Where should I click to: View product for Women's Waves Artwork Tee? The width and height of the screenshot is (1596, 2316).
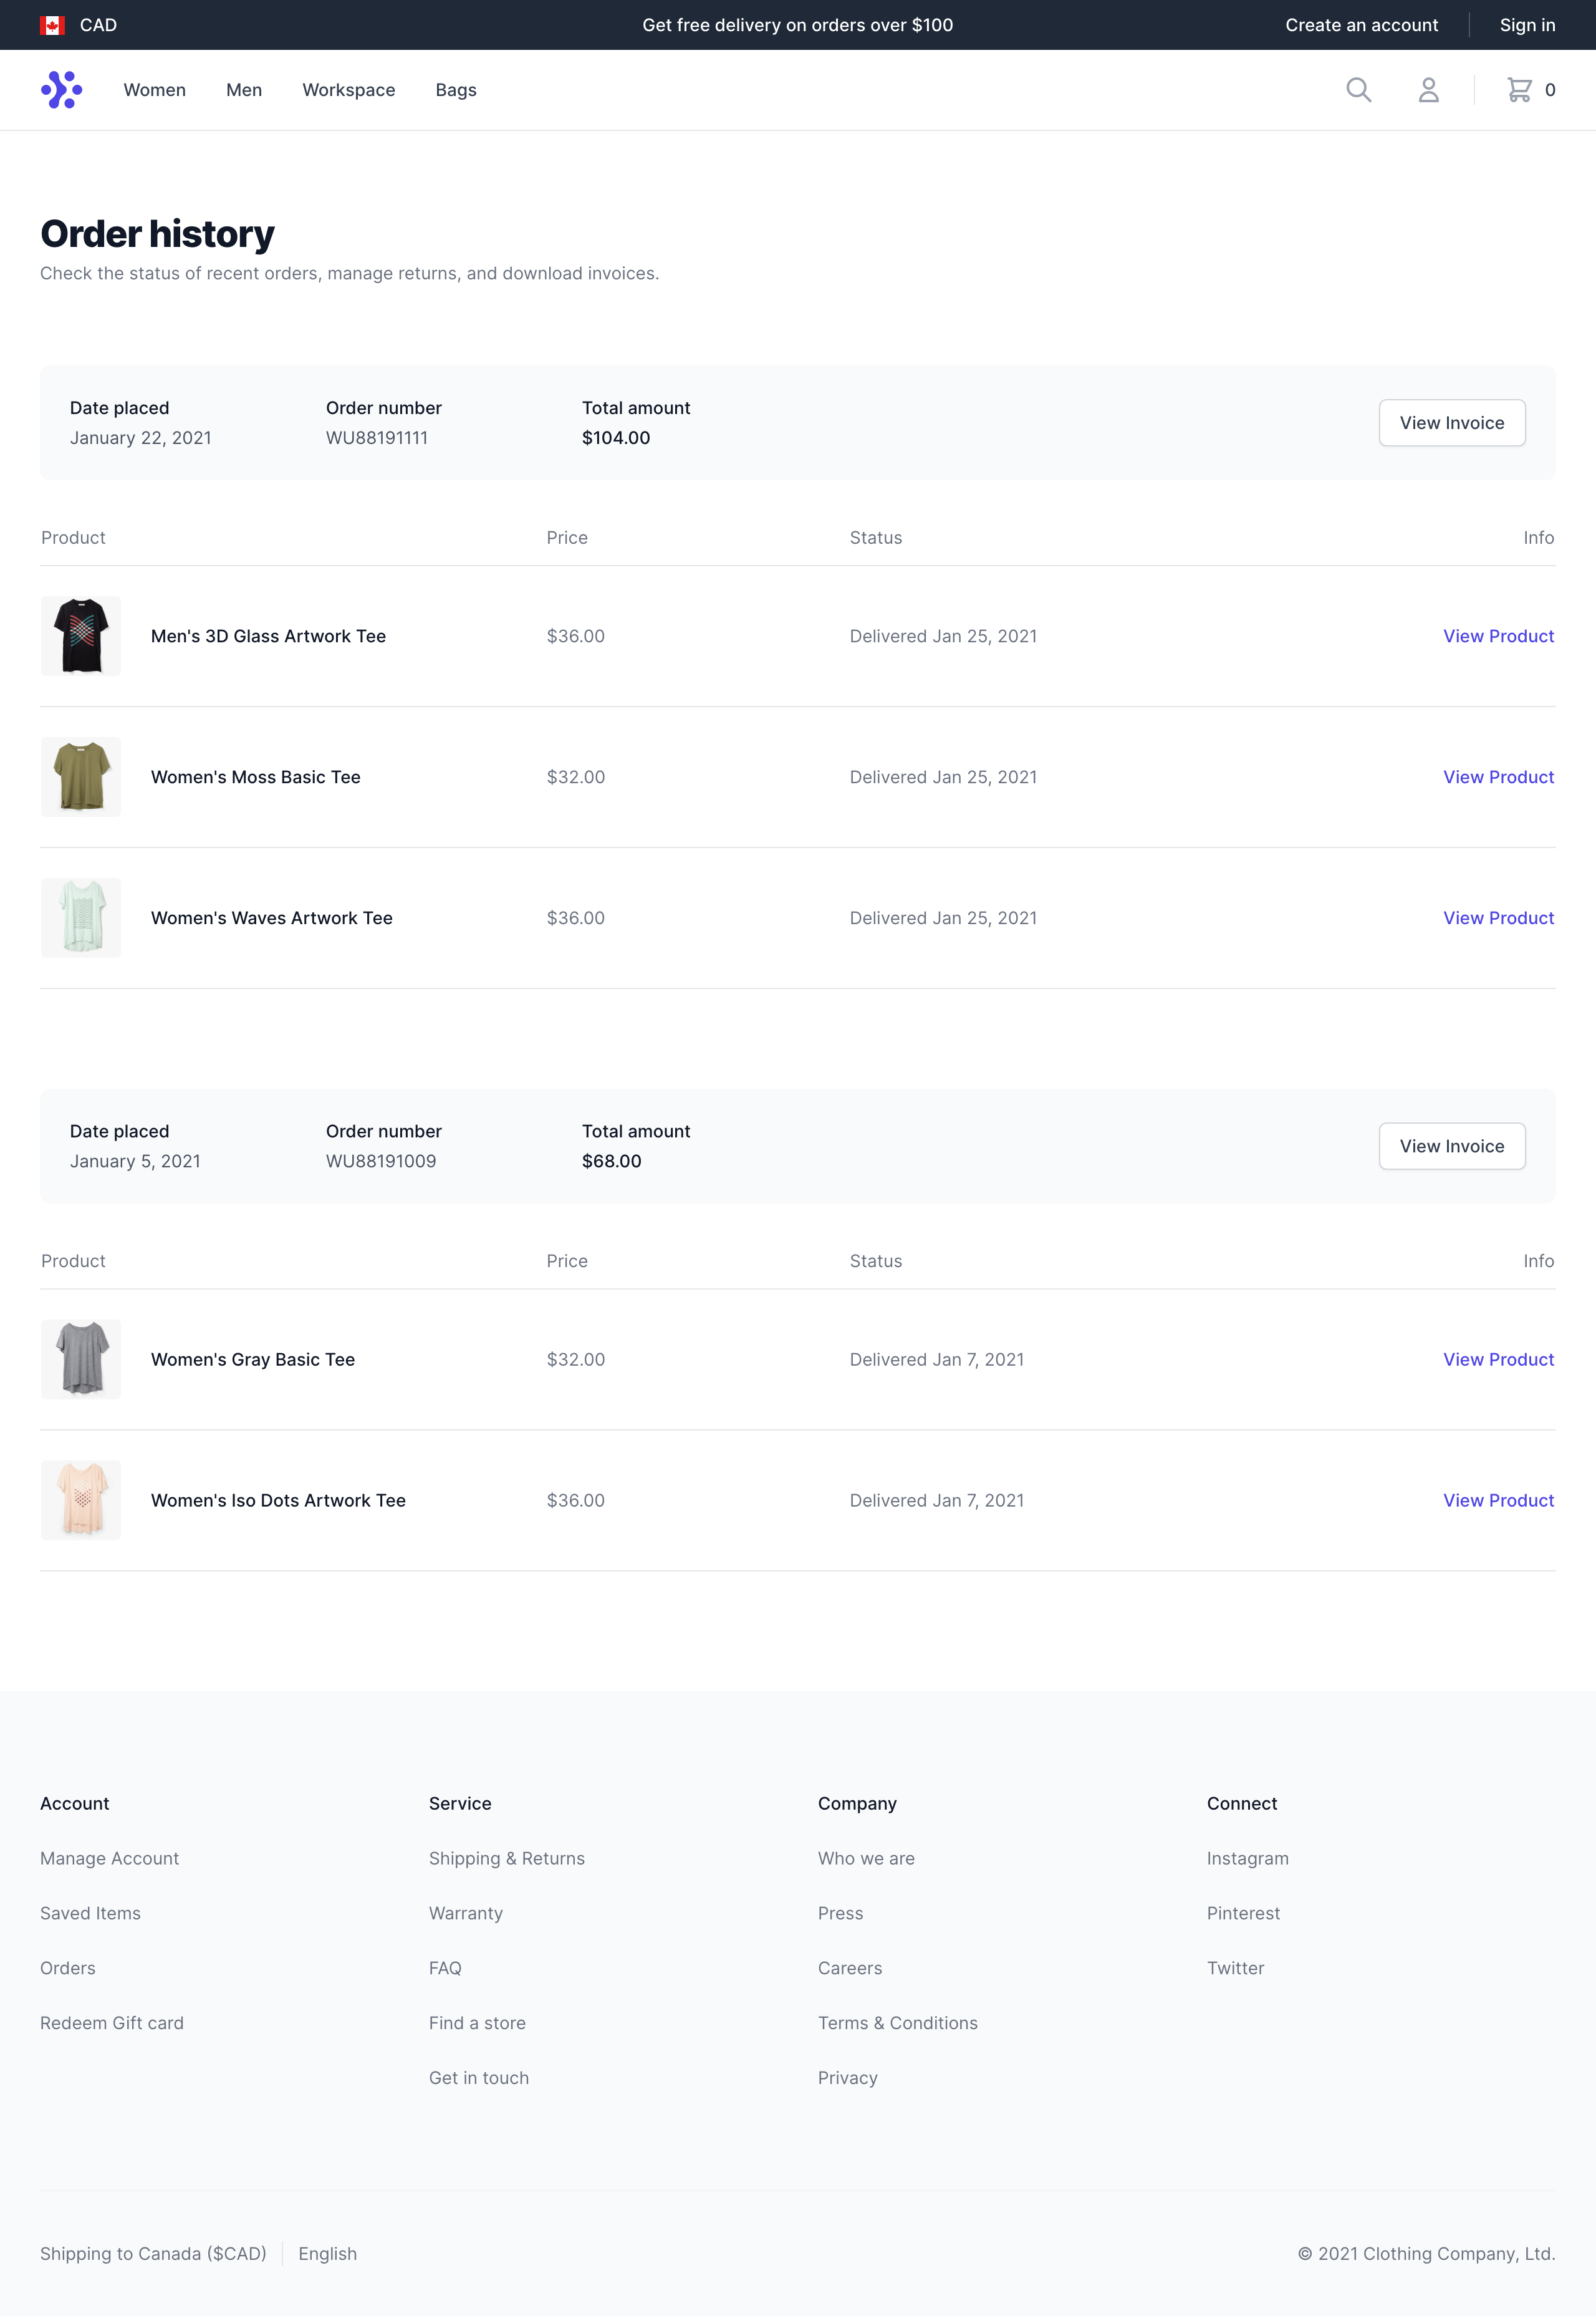pos(1497,918)
